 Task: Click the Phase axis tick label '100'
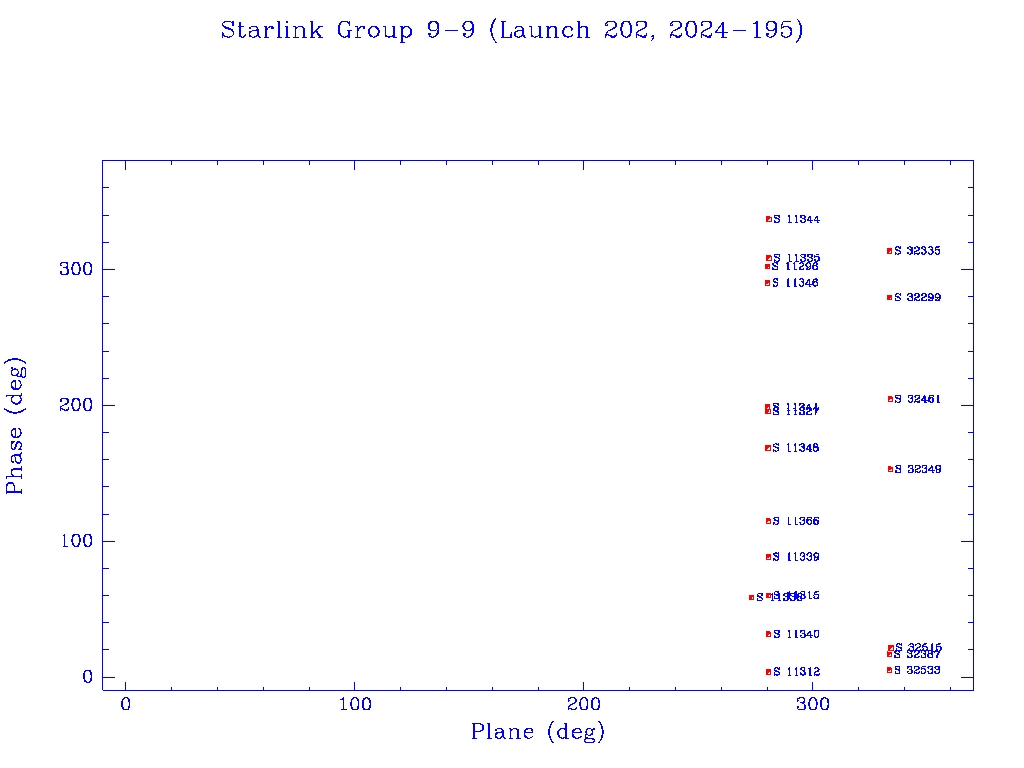76,541
